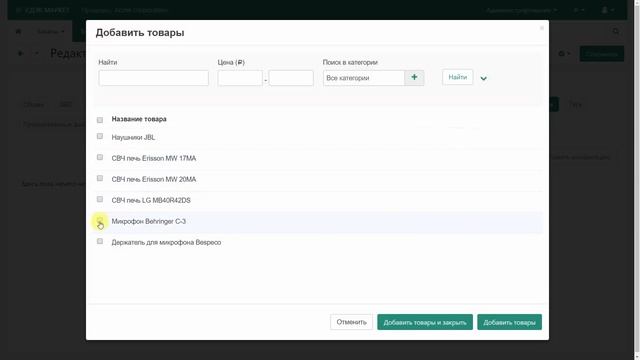Image resolution: width=640 pixels, height=360 pixels.
Task: Close the Добавить товары dialog
Action: click(x=542, y=28)
